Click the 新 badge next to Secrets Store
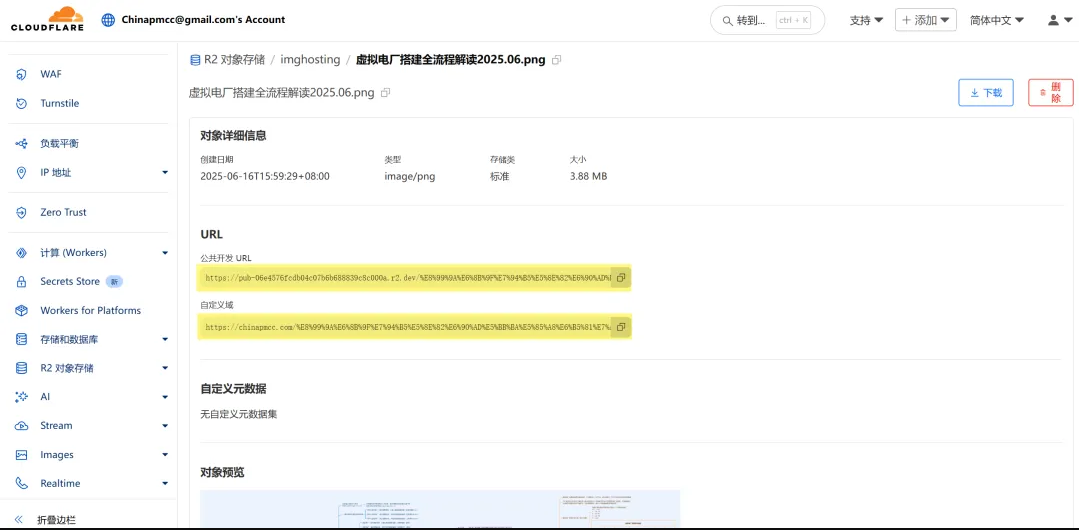Screen dimensions: 1079x530 (x=116, y=282)
